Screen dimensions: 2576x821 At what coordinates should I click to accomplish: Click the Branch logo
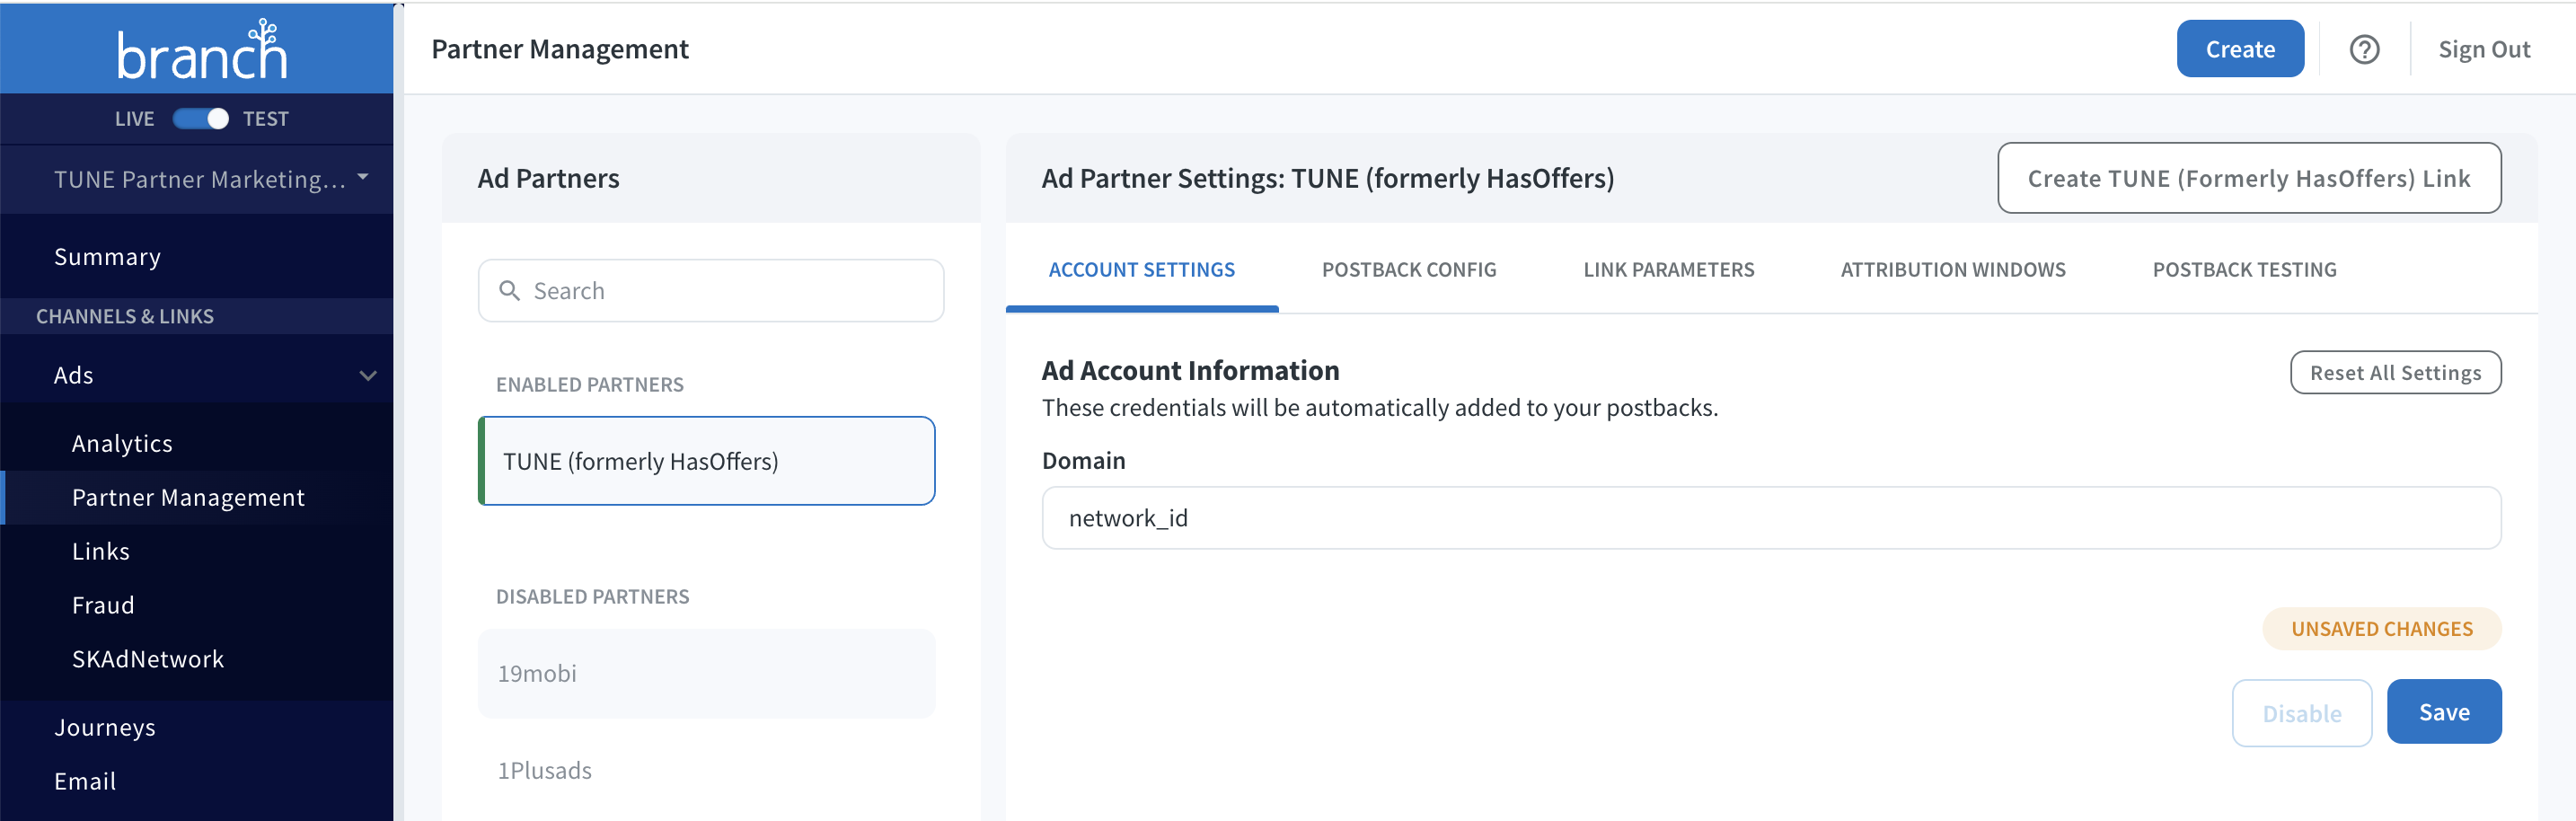[202, 49]
